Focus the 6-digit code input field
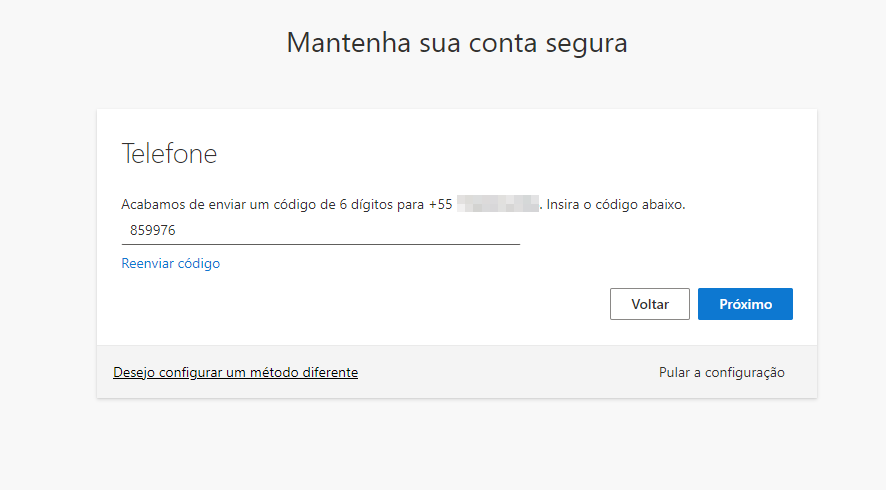The image size is (886, 490). pyautogui.click(x=320, y=230)
